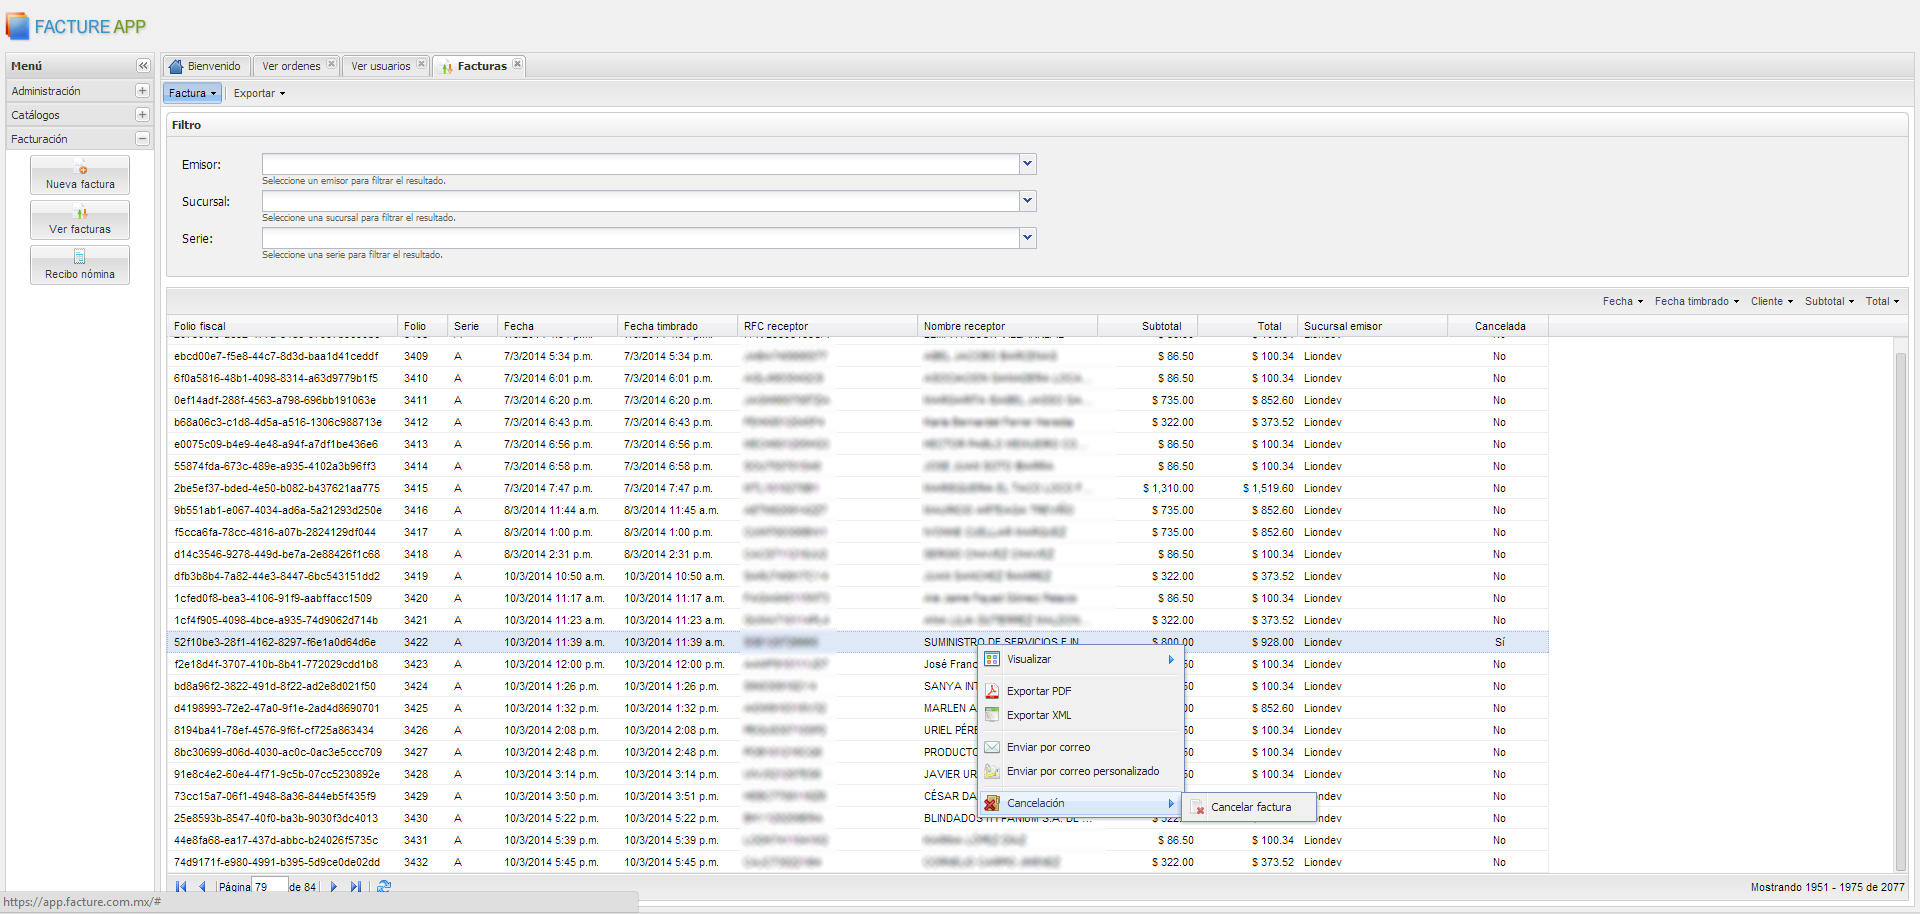1920x914 pixels.
Task: Open the Sucursal filter dropdown
Action: click(x=1027, y=201)
